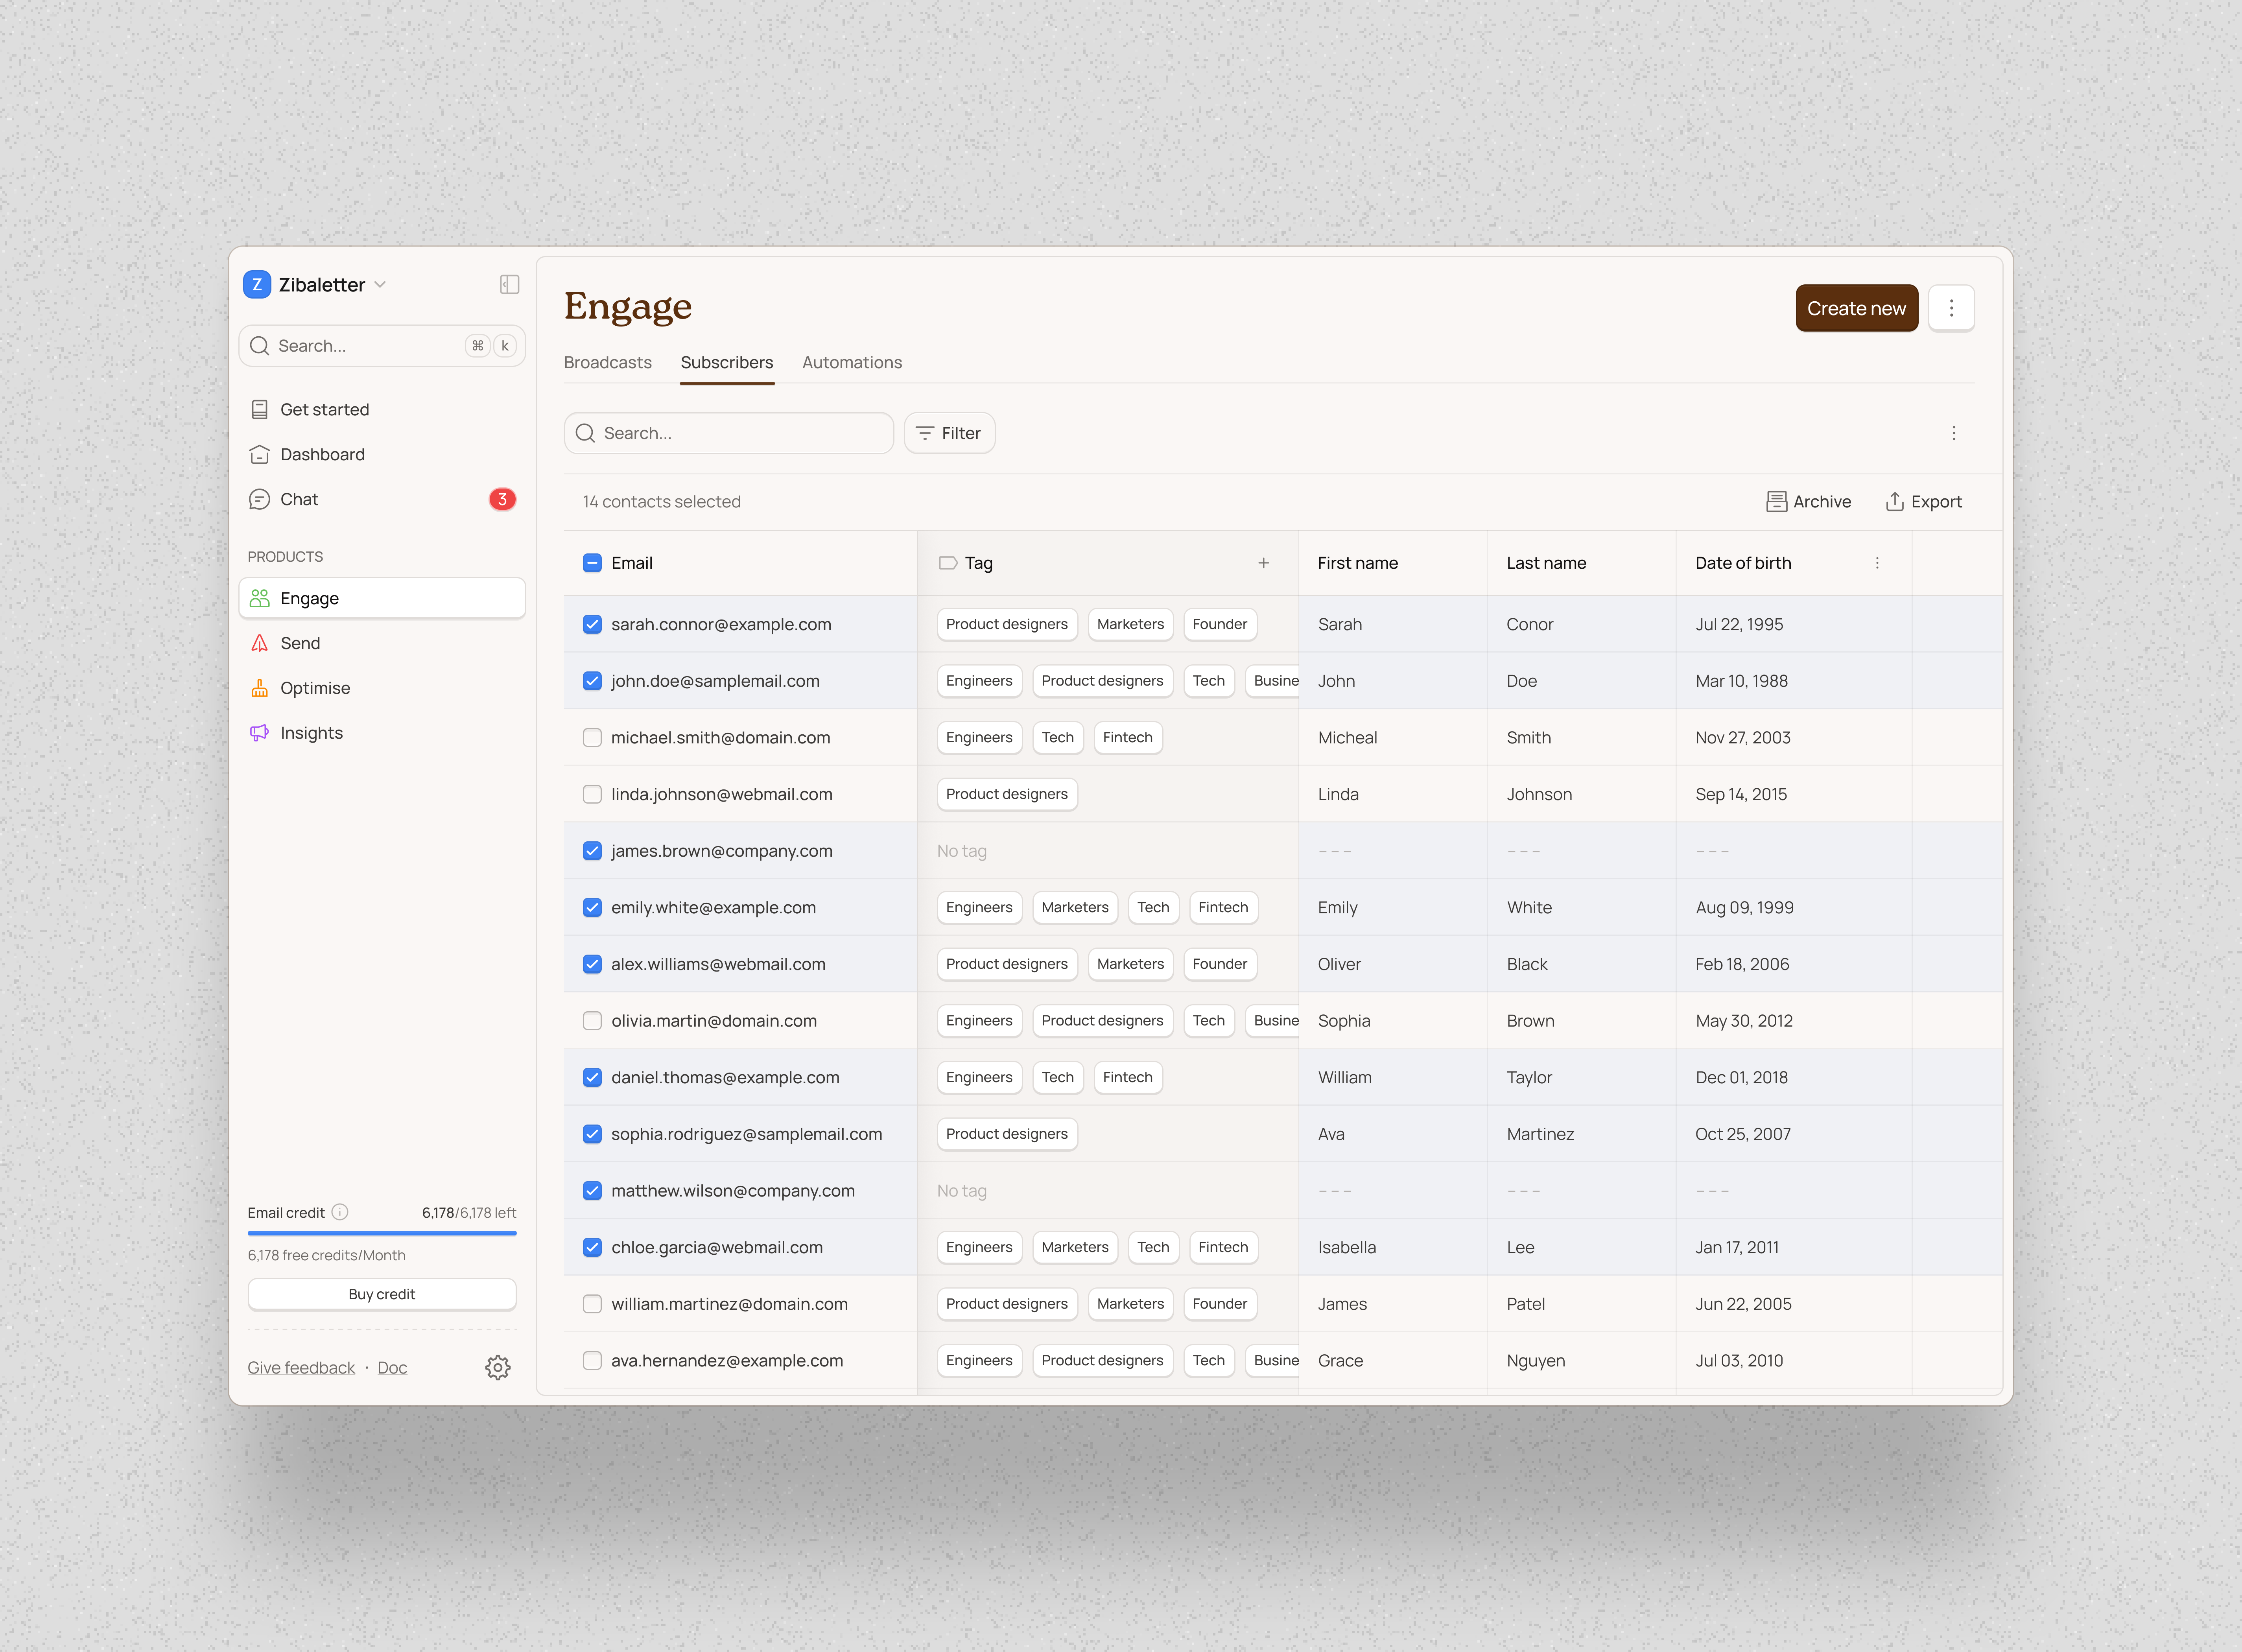Check michael.smith@domain.com row checkbox

(x=592, y=738)
